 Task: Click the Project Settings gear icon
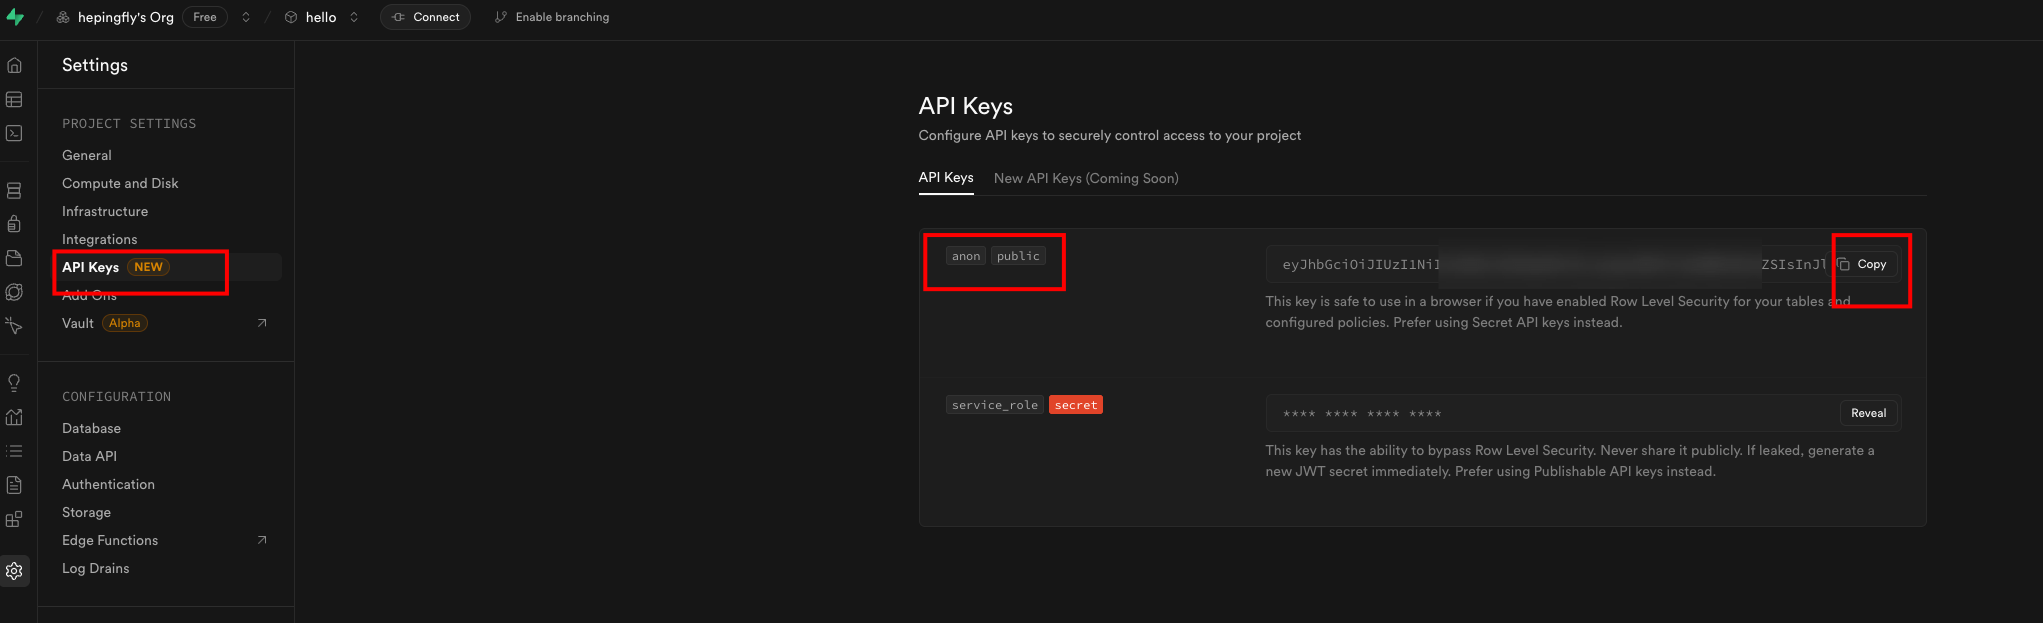tap(14, 571)
